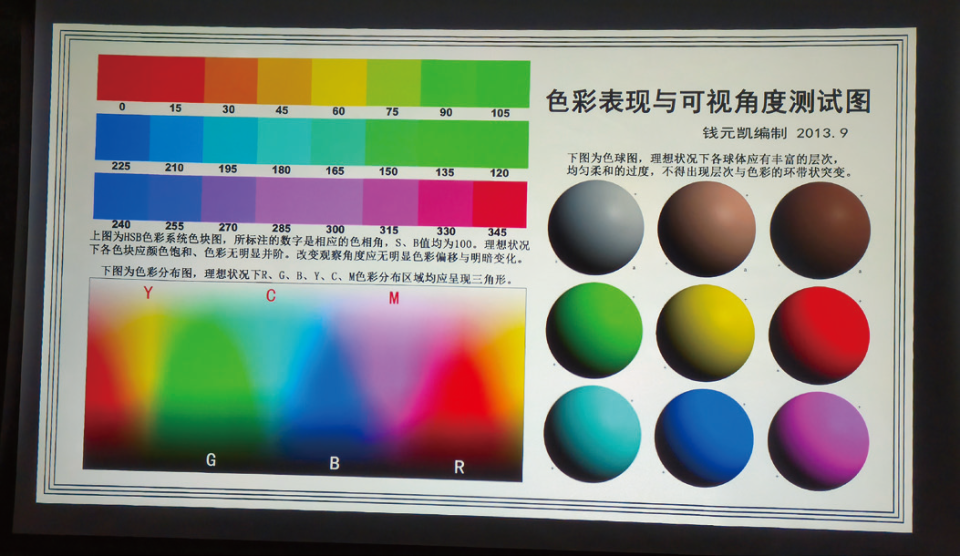This screenshot has height=556, width=960.
Task: Click the title 色彩表现与可视角度测试图
Action: point(708,102)
